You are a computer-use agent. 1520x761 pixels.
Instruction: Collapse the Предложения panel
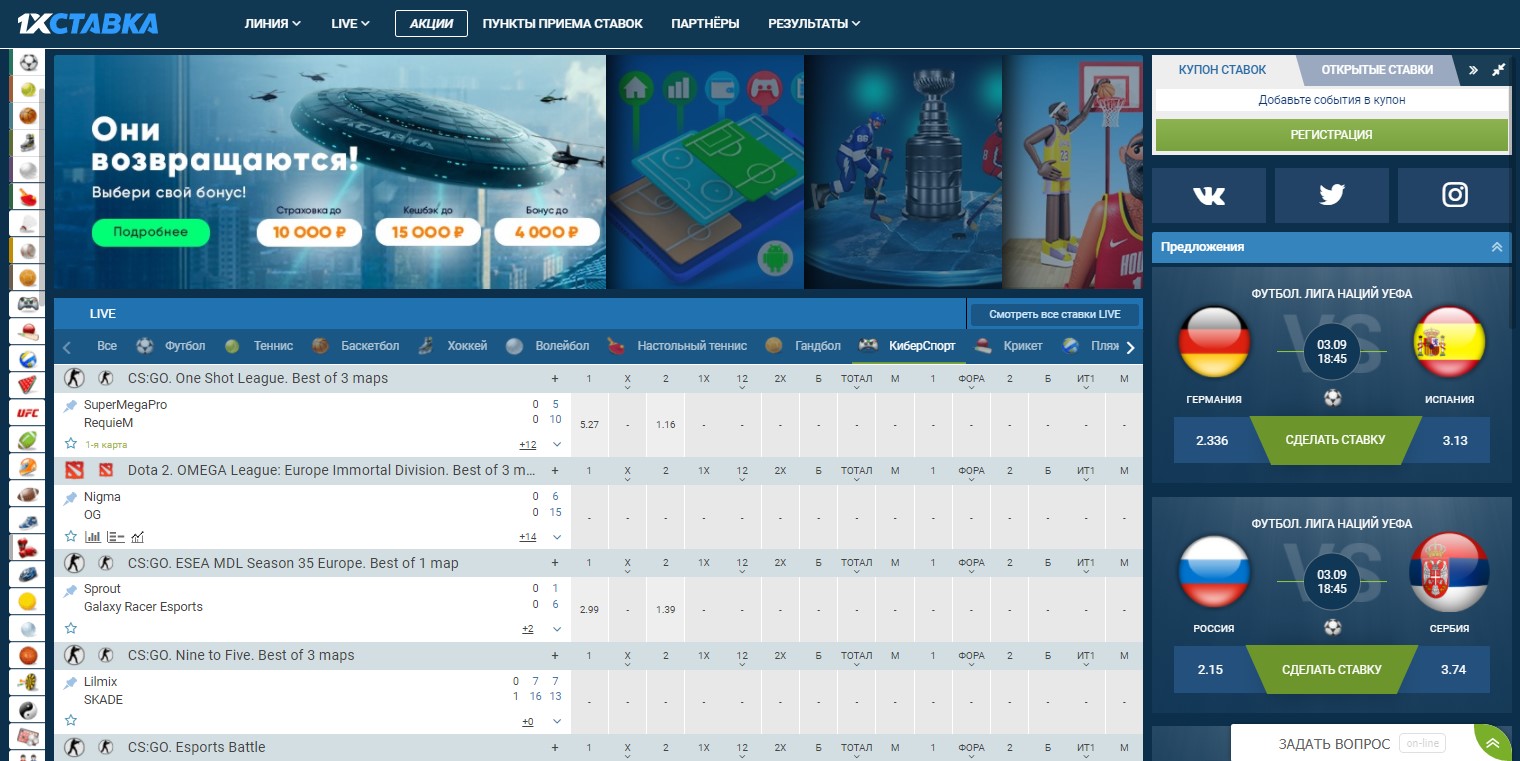pos(1497,247)
